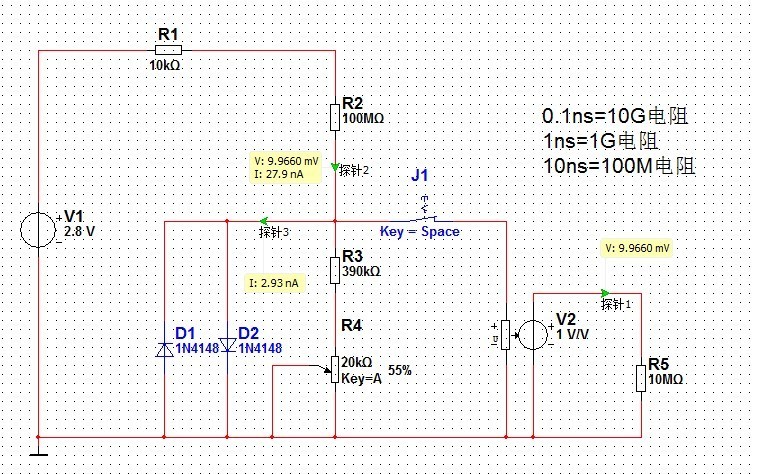Select the R1 resistor symbol
Screen dimensions: 757x474
pyautogui.click(x=169, y=48)
